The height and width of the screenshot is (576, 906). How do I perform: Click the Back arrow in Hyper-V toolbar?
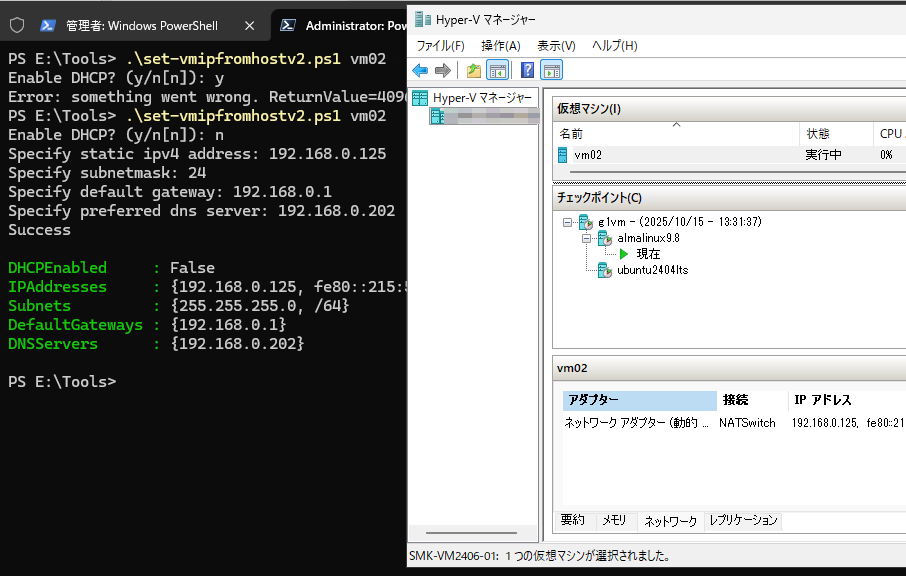click(x=420, y=70)
